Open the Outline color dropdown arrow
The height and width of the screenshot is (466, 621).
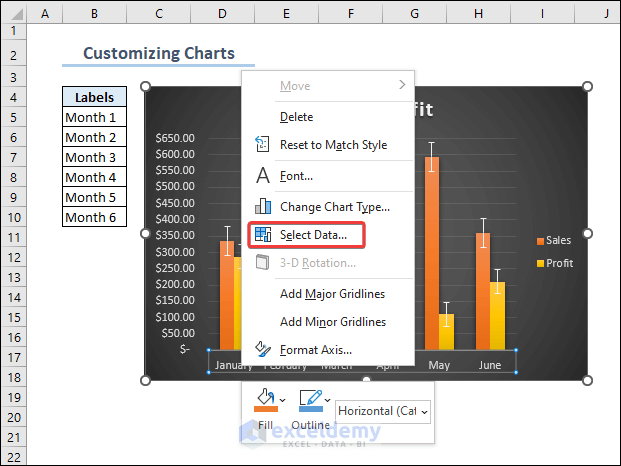pos(328,400)
